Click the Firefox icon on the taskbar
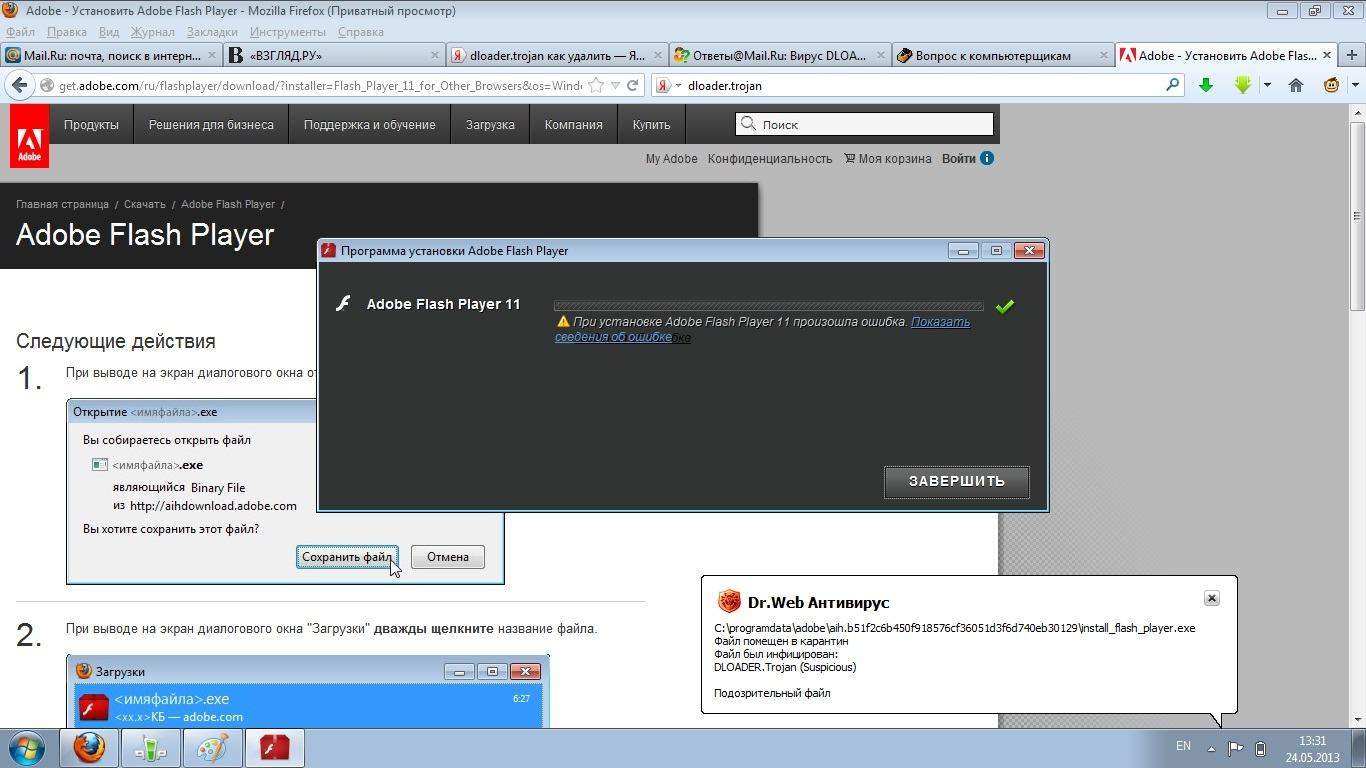 click(x=89, y=748)
